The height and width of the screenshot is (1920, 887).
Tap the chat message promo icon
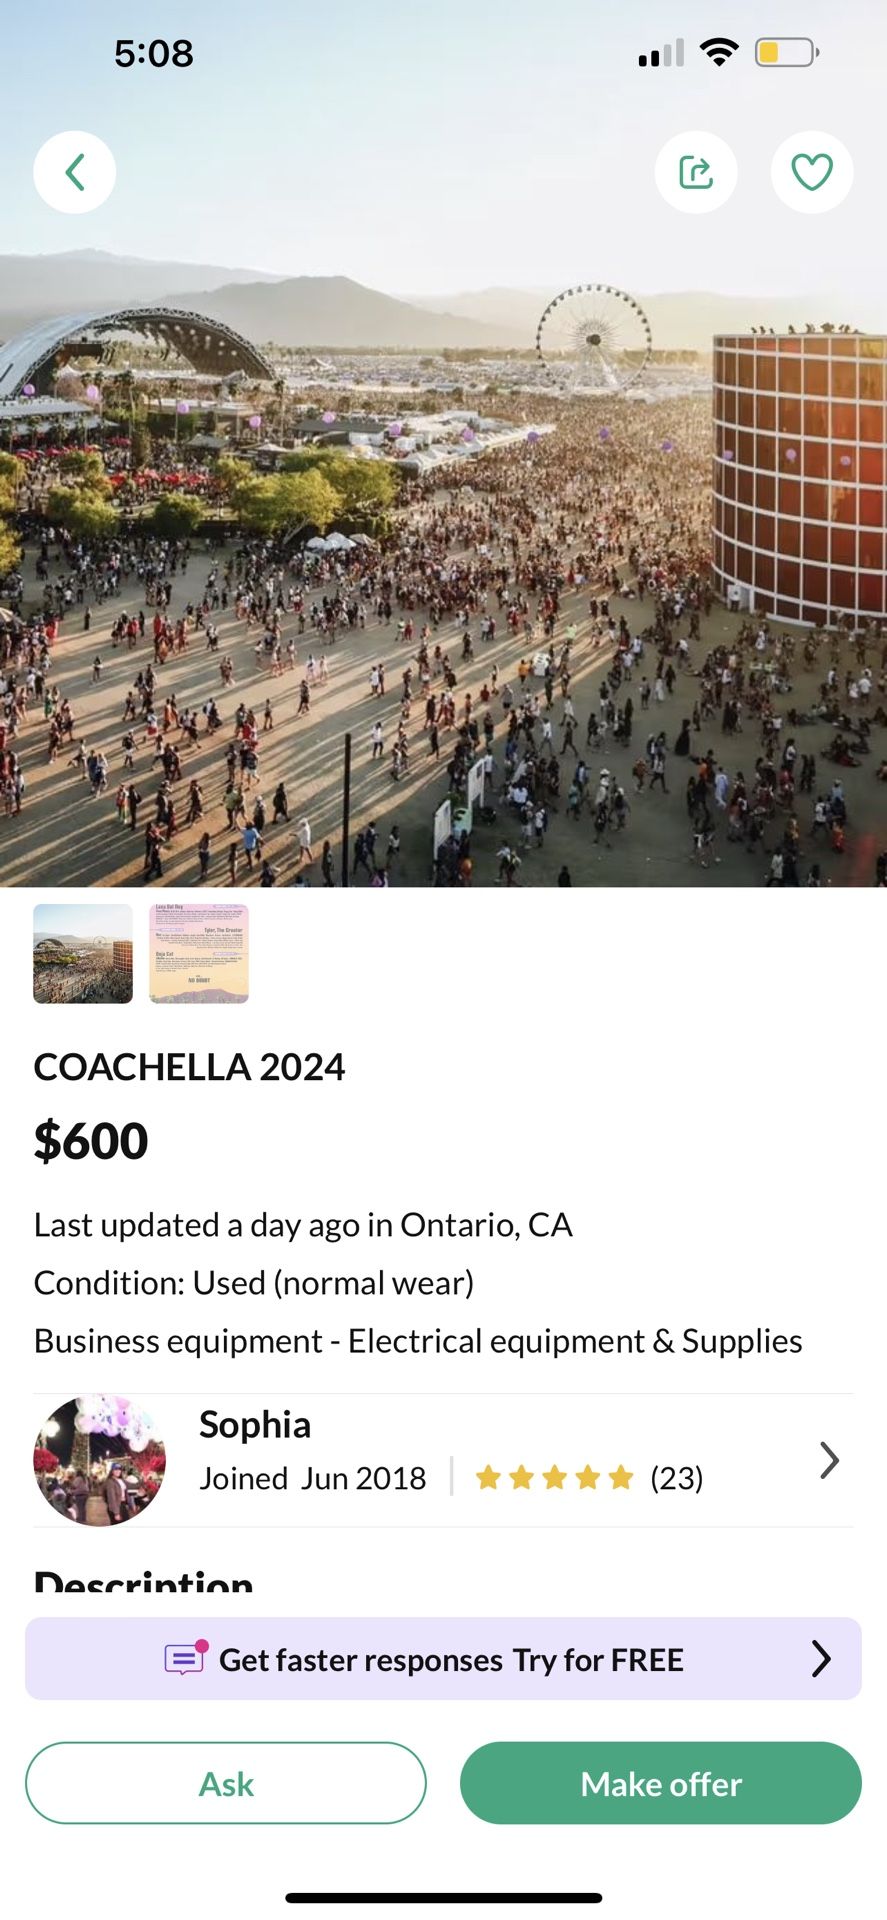pyautogui.click(x=186, y=1659)
